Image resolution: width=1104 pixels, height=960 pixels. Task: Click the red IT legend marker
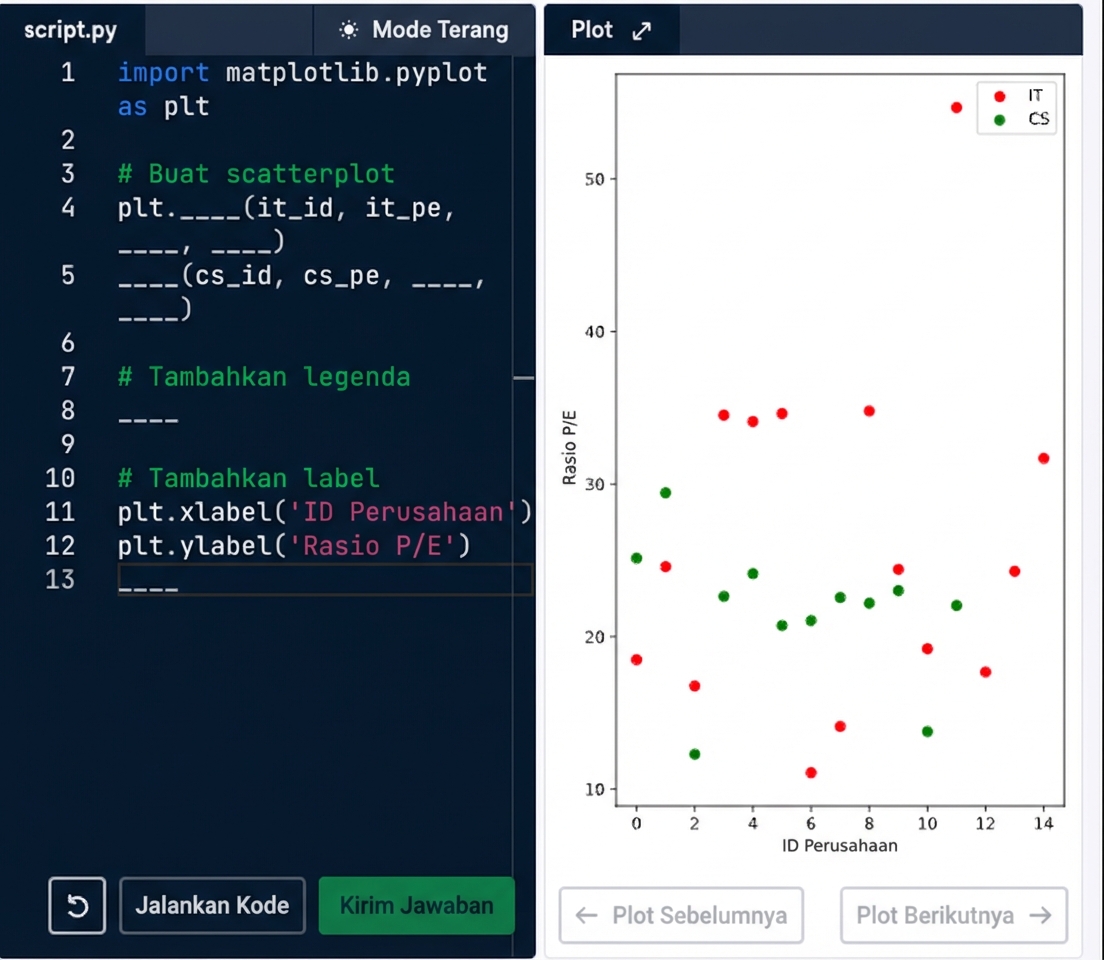point(999,96)
